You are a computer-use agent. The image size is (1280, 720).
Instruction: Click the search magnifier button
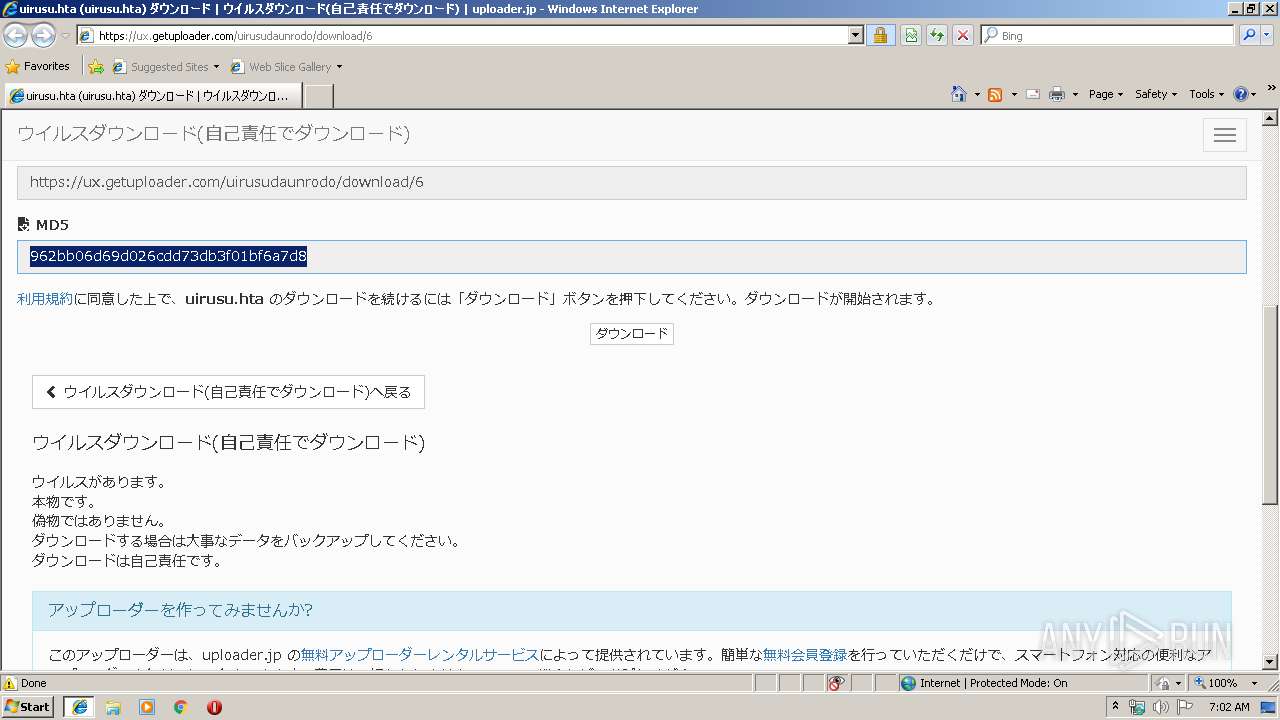coord(1249,35)
